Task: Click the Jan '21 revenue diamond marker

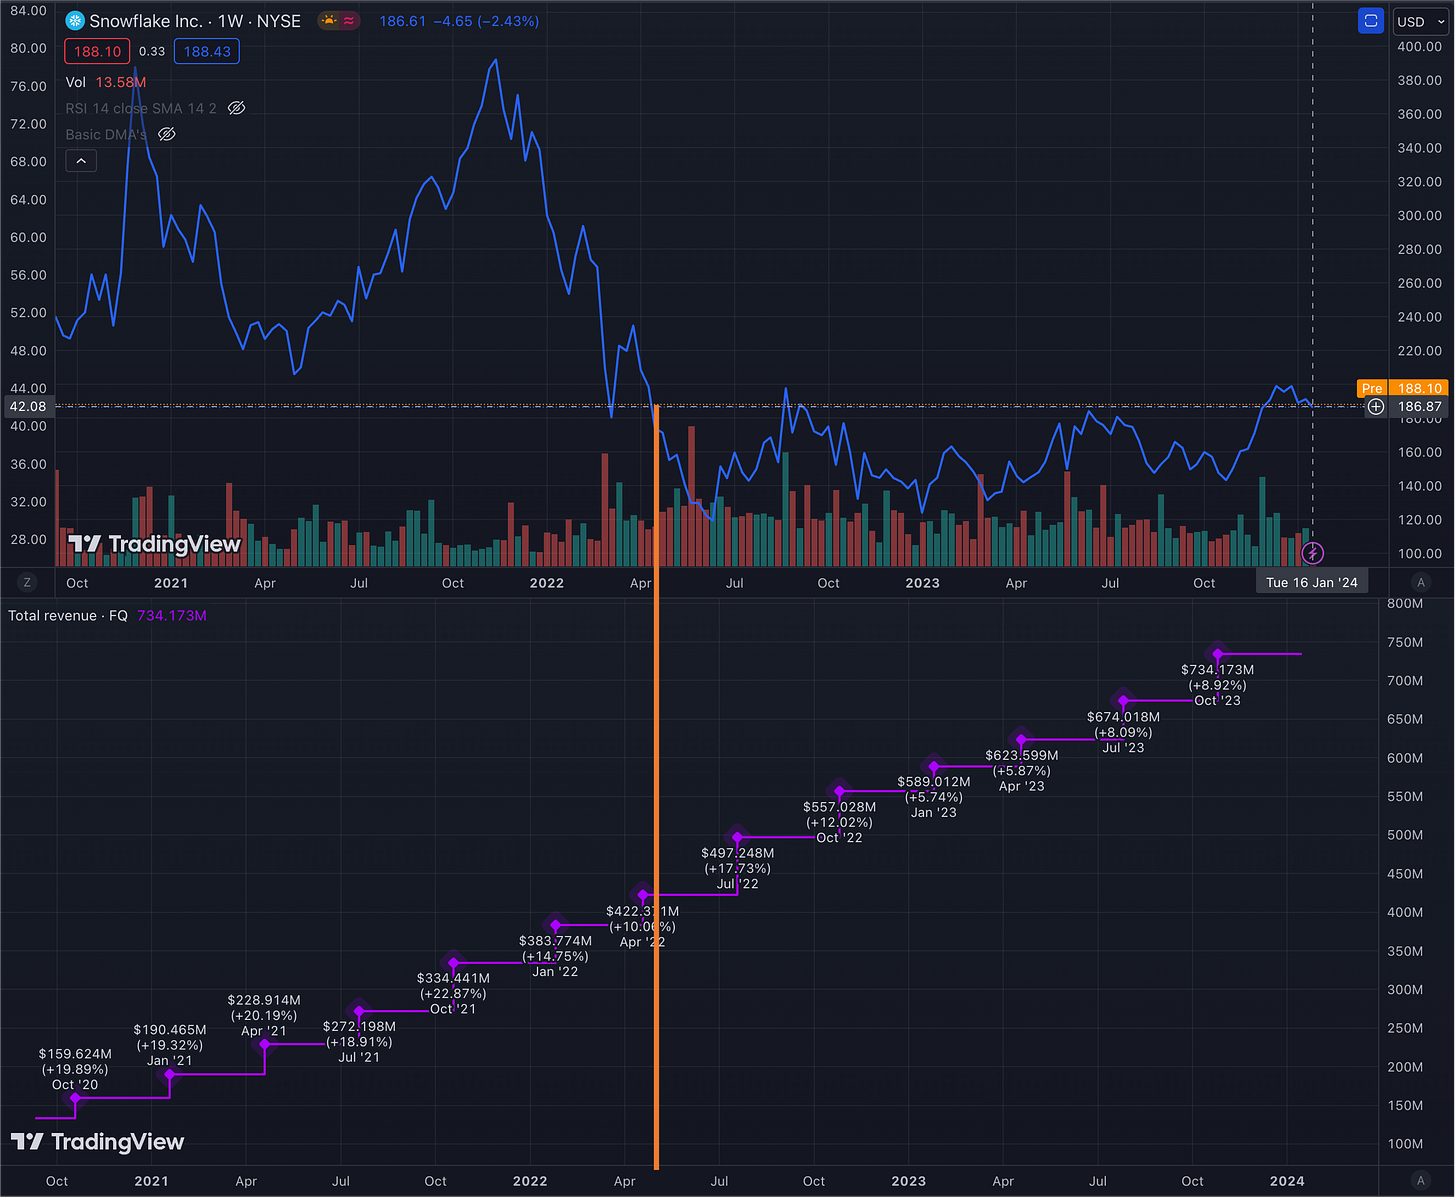Action: click(170, 1075)
